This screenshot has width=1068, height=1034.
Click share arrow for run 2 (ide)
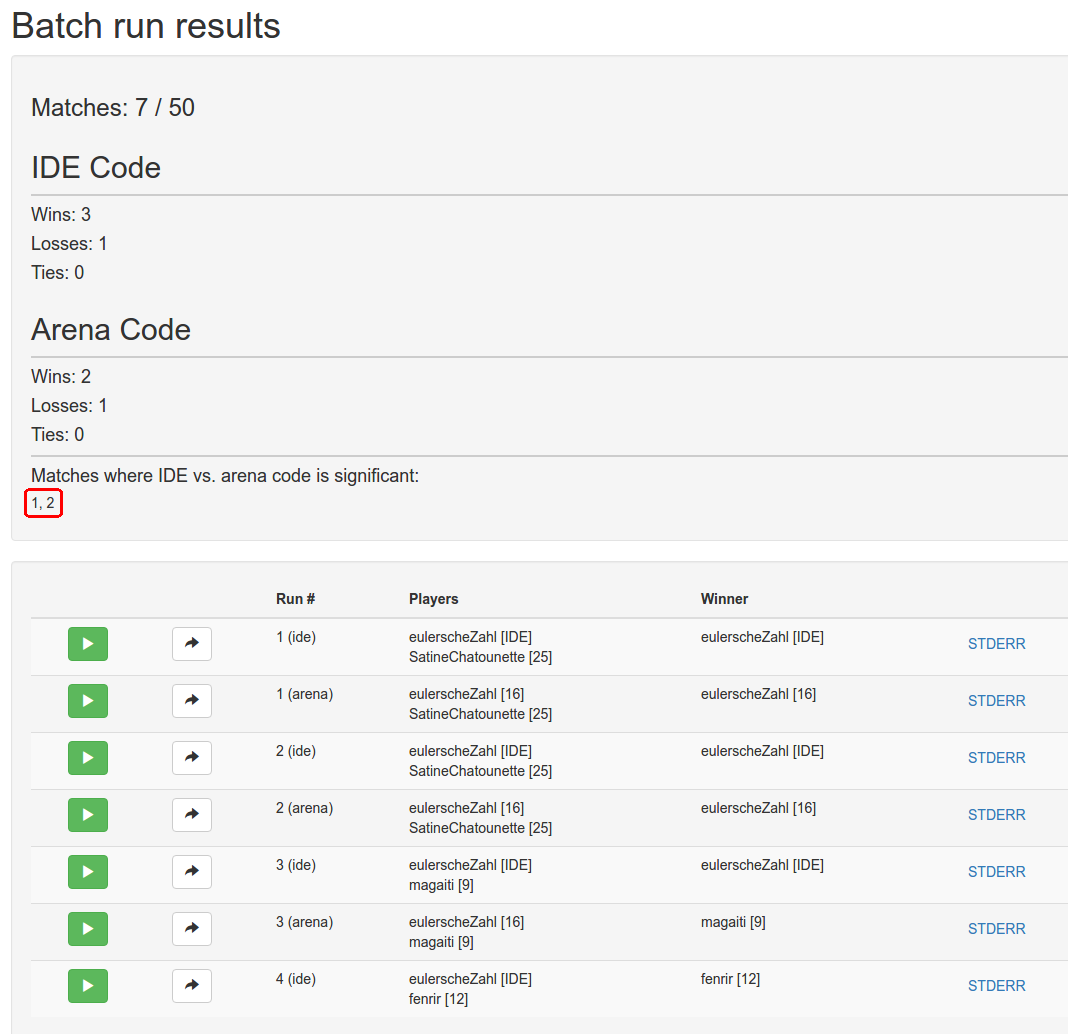point(192,758)
